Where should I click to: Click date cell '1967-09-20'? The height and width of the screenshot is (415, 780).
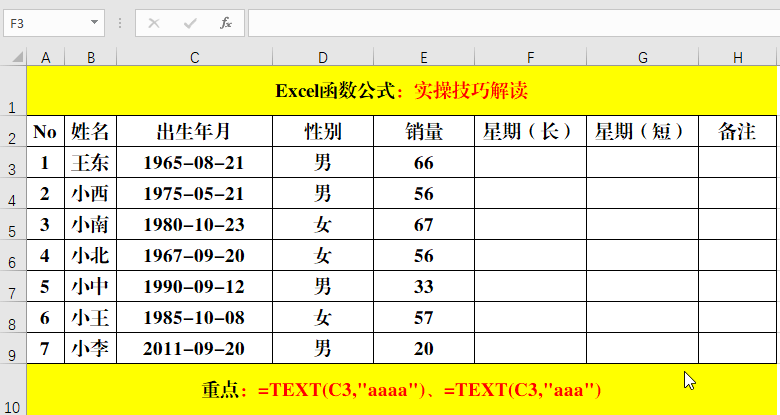(195, 255)
